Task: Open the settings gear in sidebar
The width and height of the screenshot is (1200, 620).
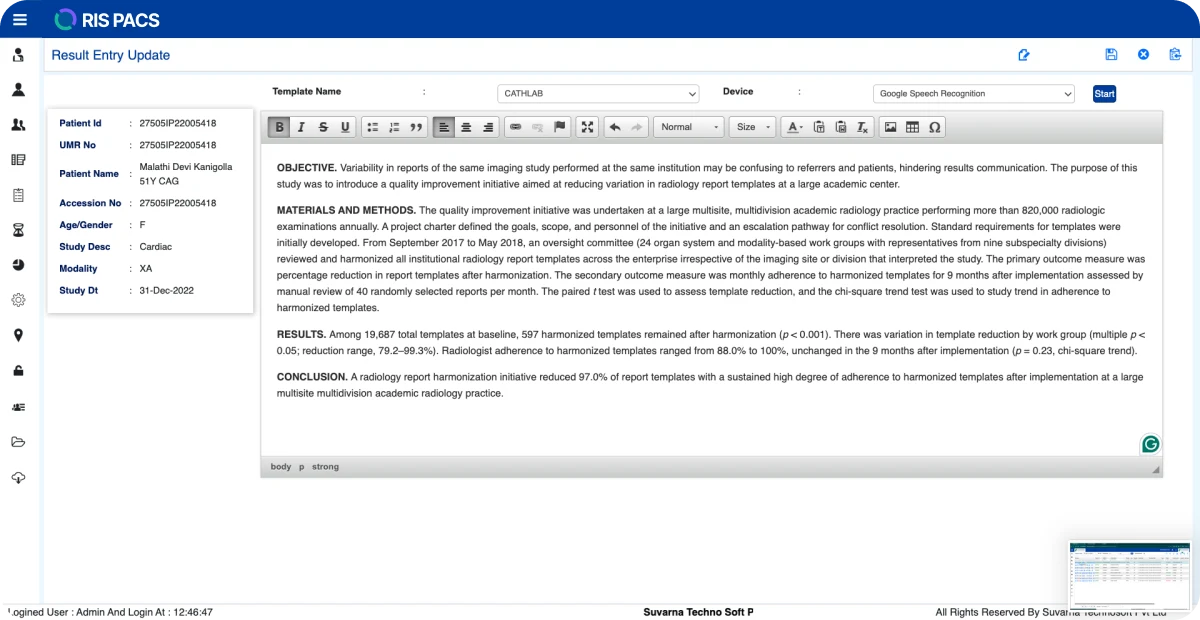Action: (18, 300)
